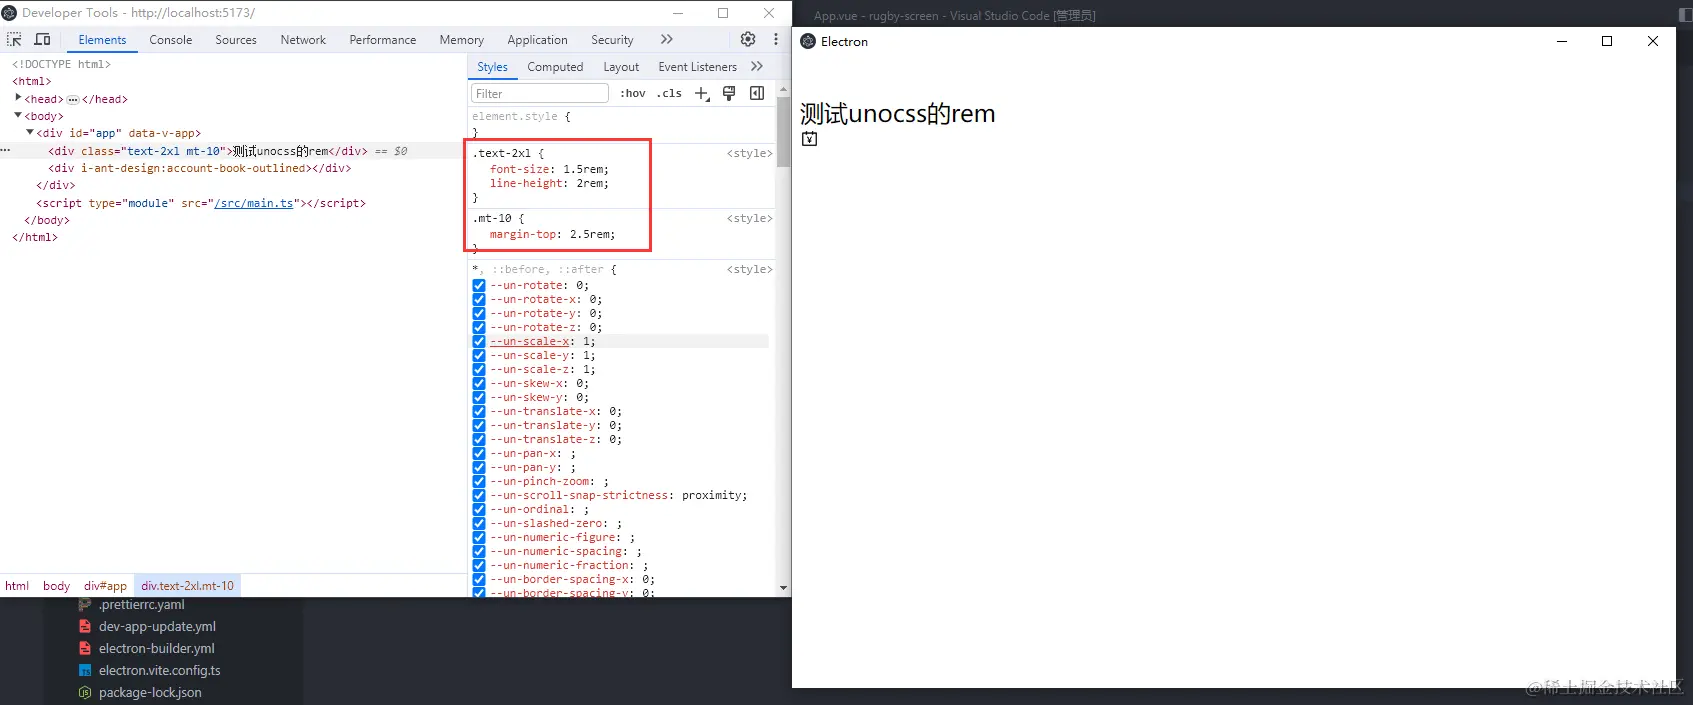1693x705 pixels.
Task: Open the Network tab
Action: click(x=303, y=40)
